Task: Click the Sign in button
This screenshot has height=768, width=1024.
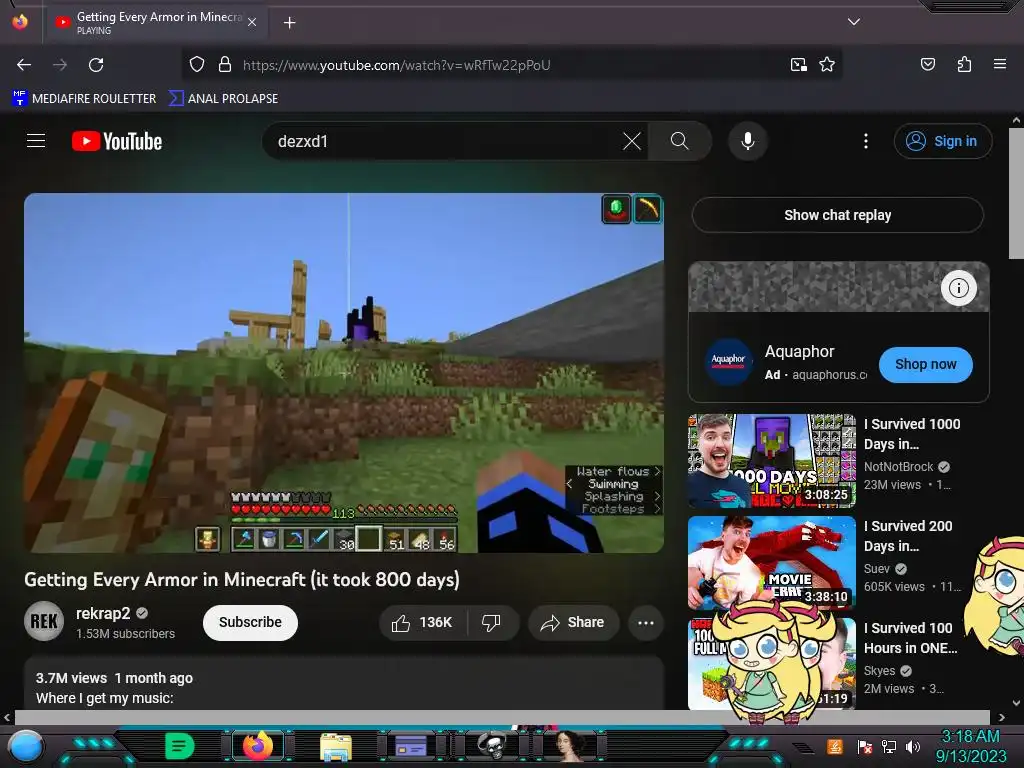Action: [942, 141]
